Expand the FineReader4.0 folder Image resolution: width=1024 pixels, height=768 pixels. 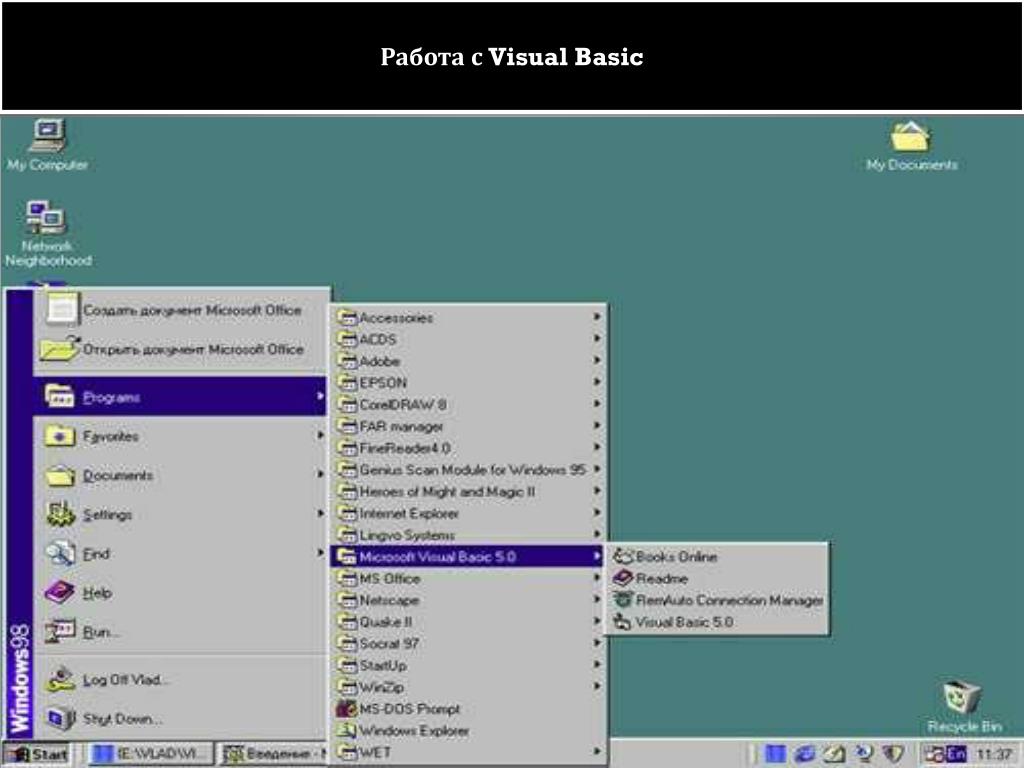468,448
